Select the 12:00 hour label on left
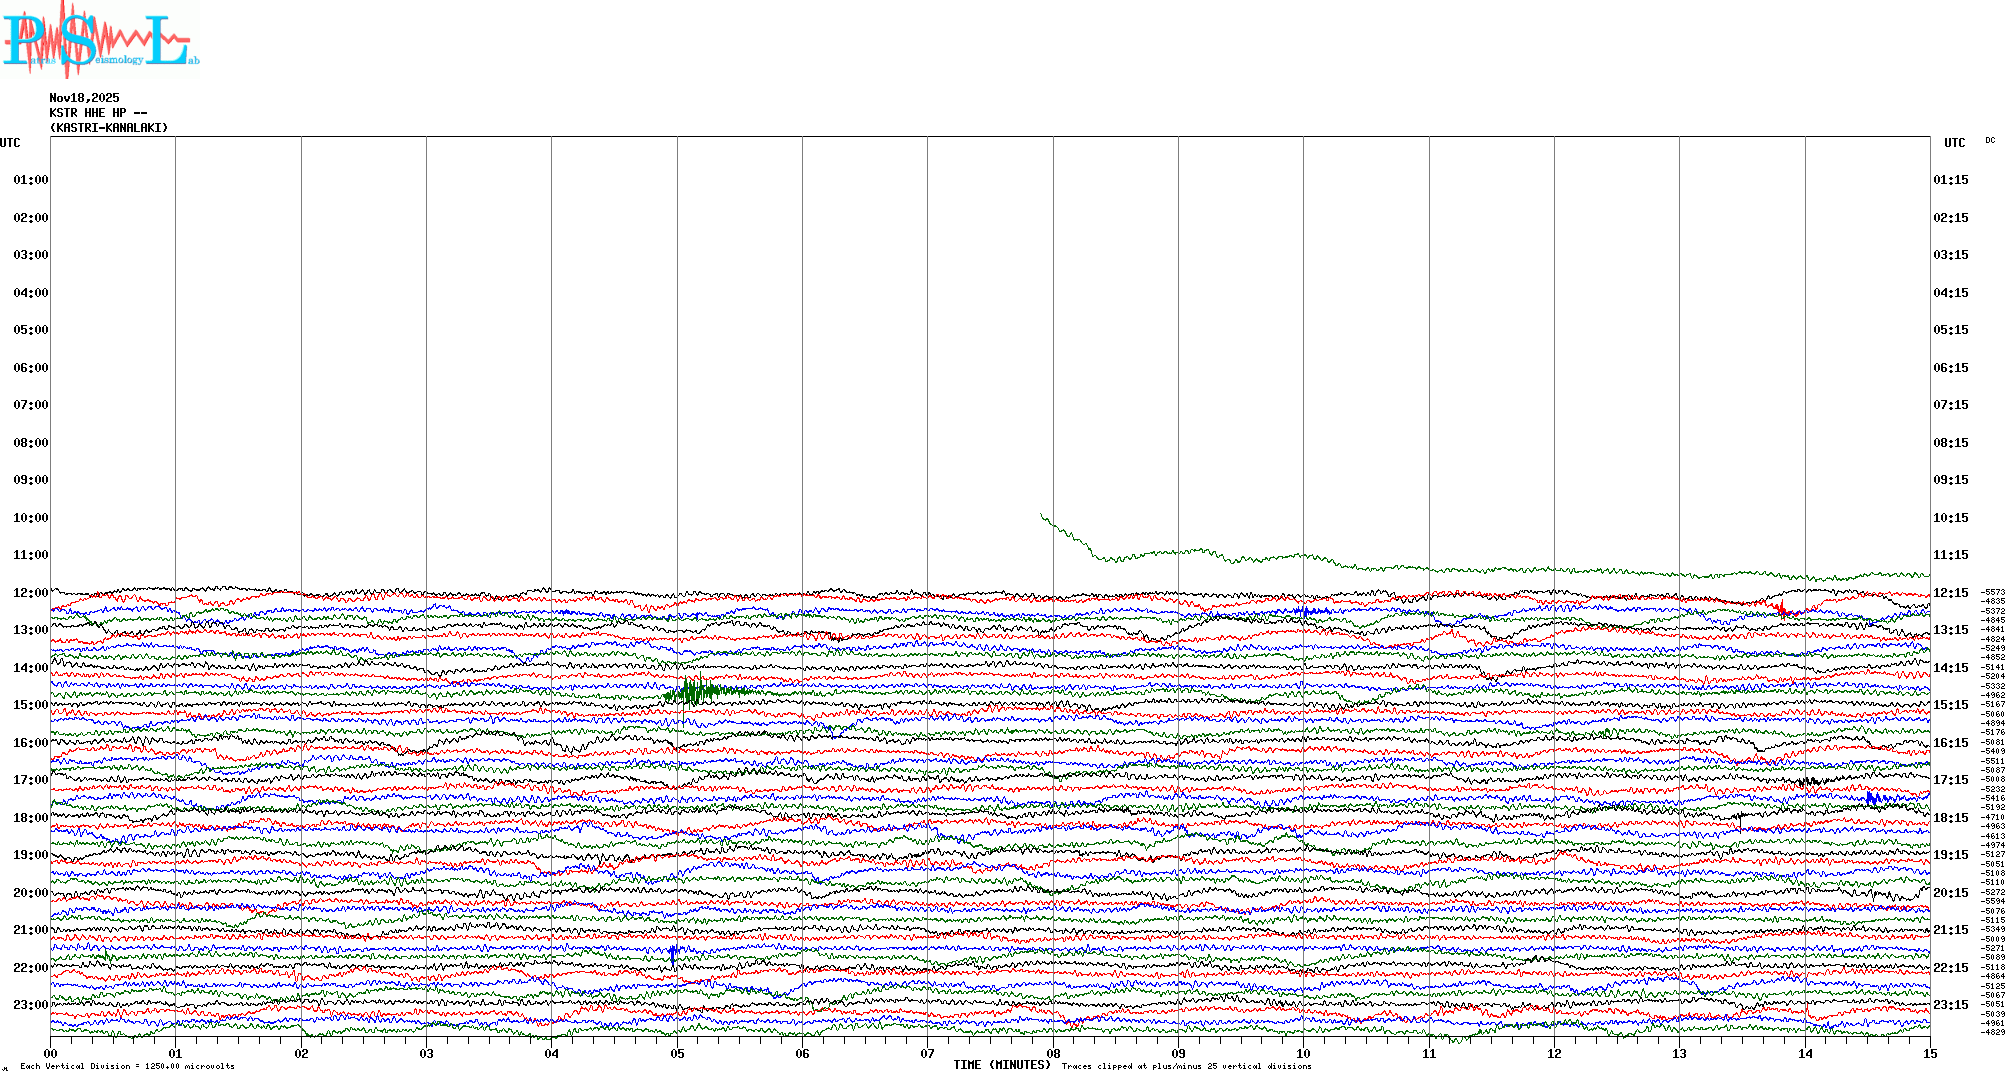2010x1080 pixels. click(x=30, y=593)
